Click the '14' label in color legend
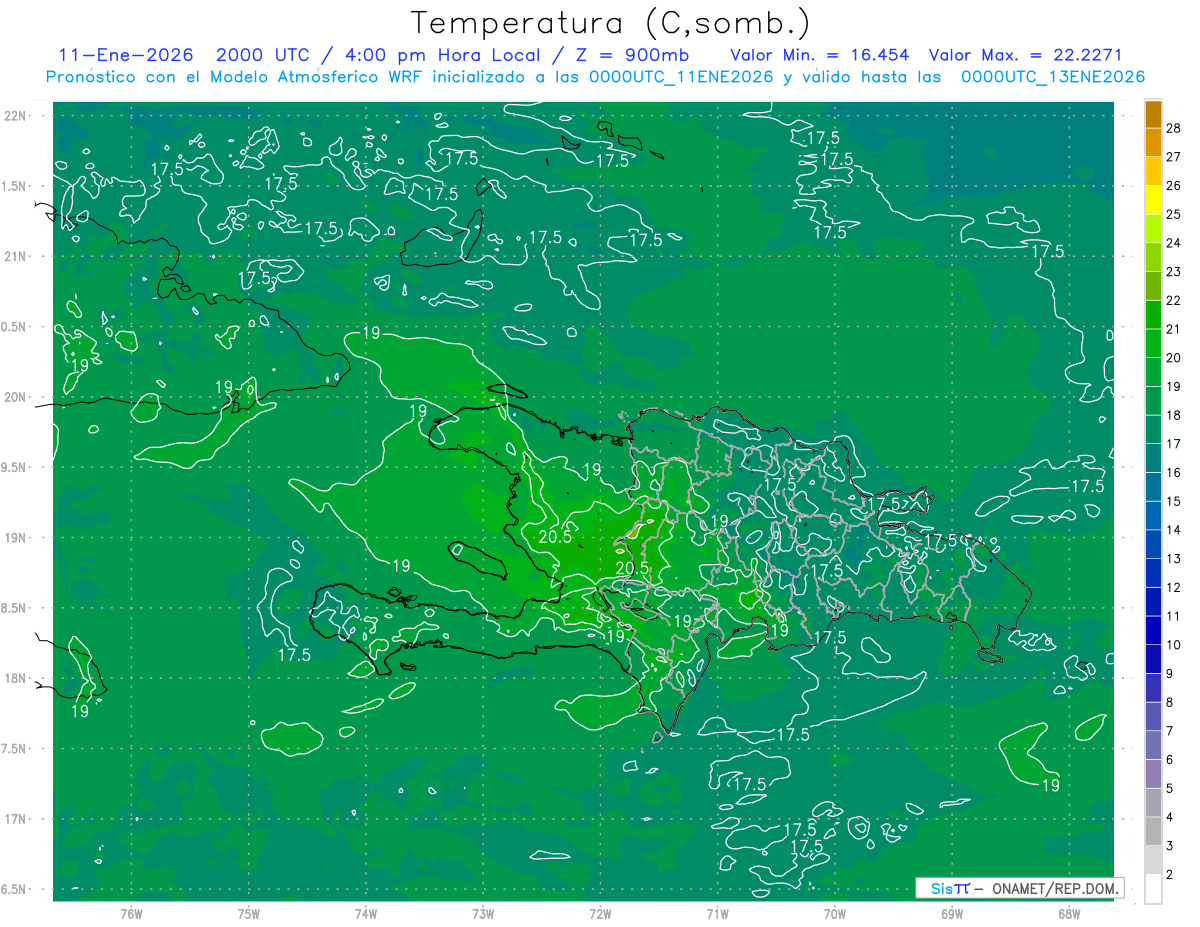 click(x=1173, y=530)
